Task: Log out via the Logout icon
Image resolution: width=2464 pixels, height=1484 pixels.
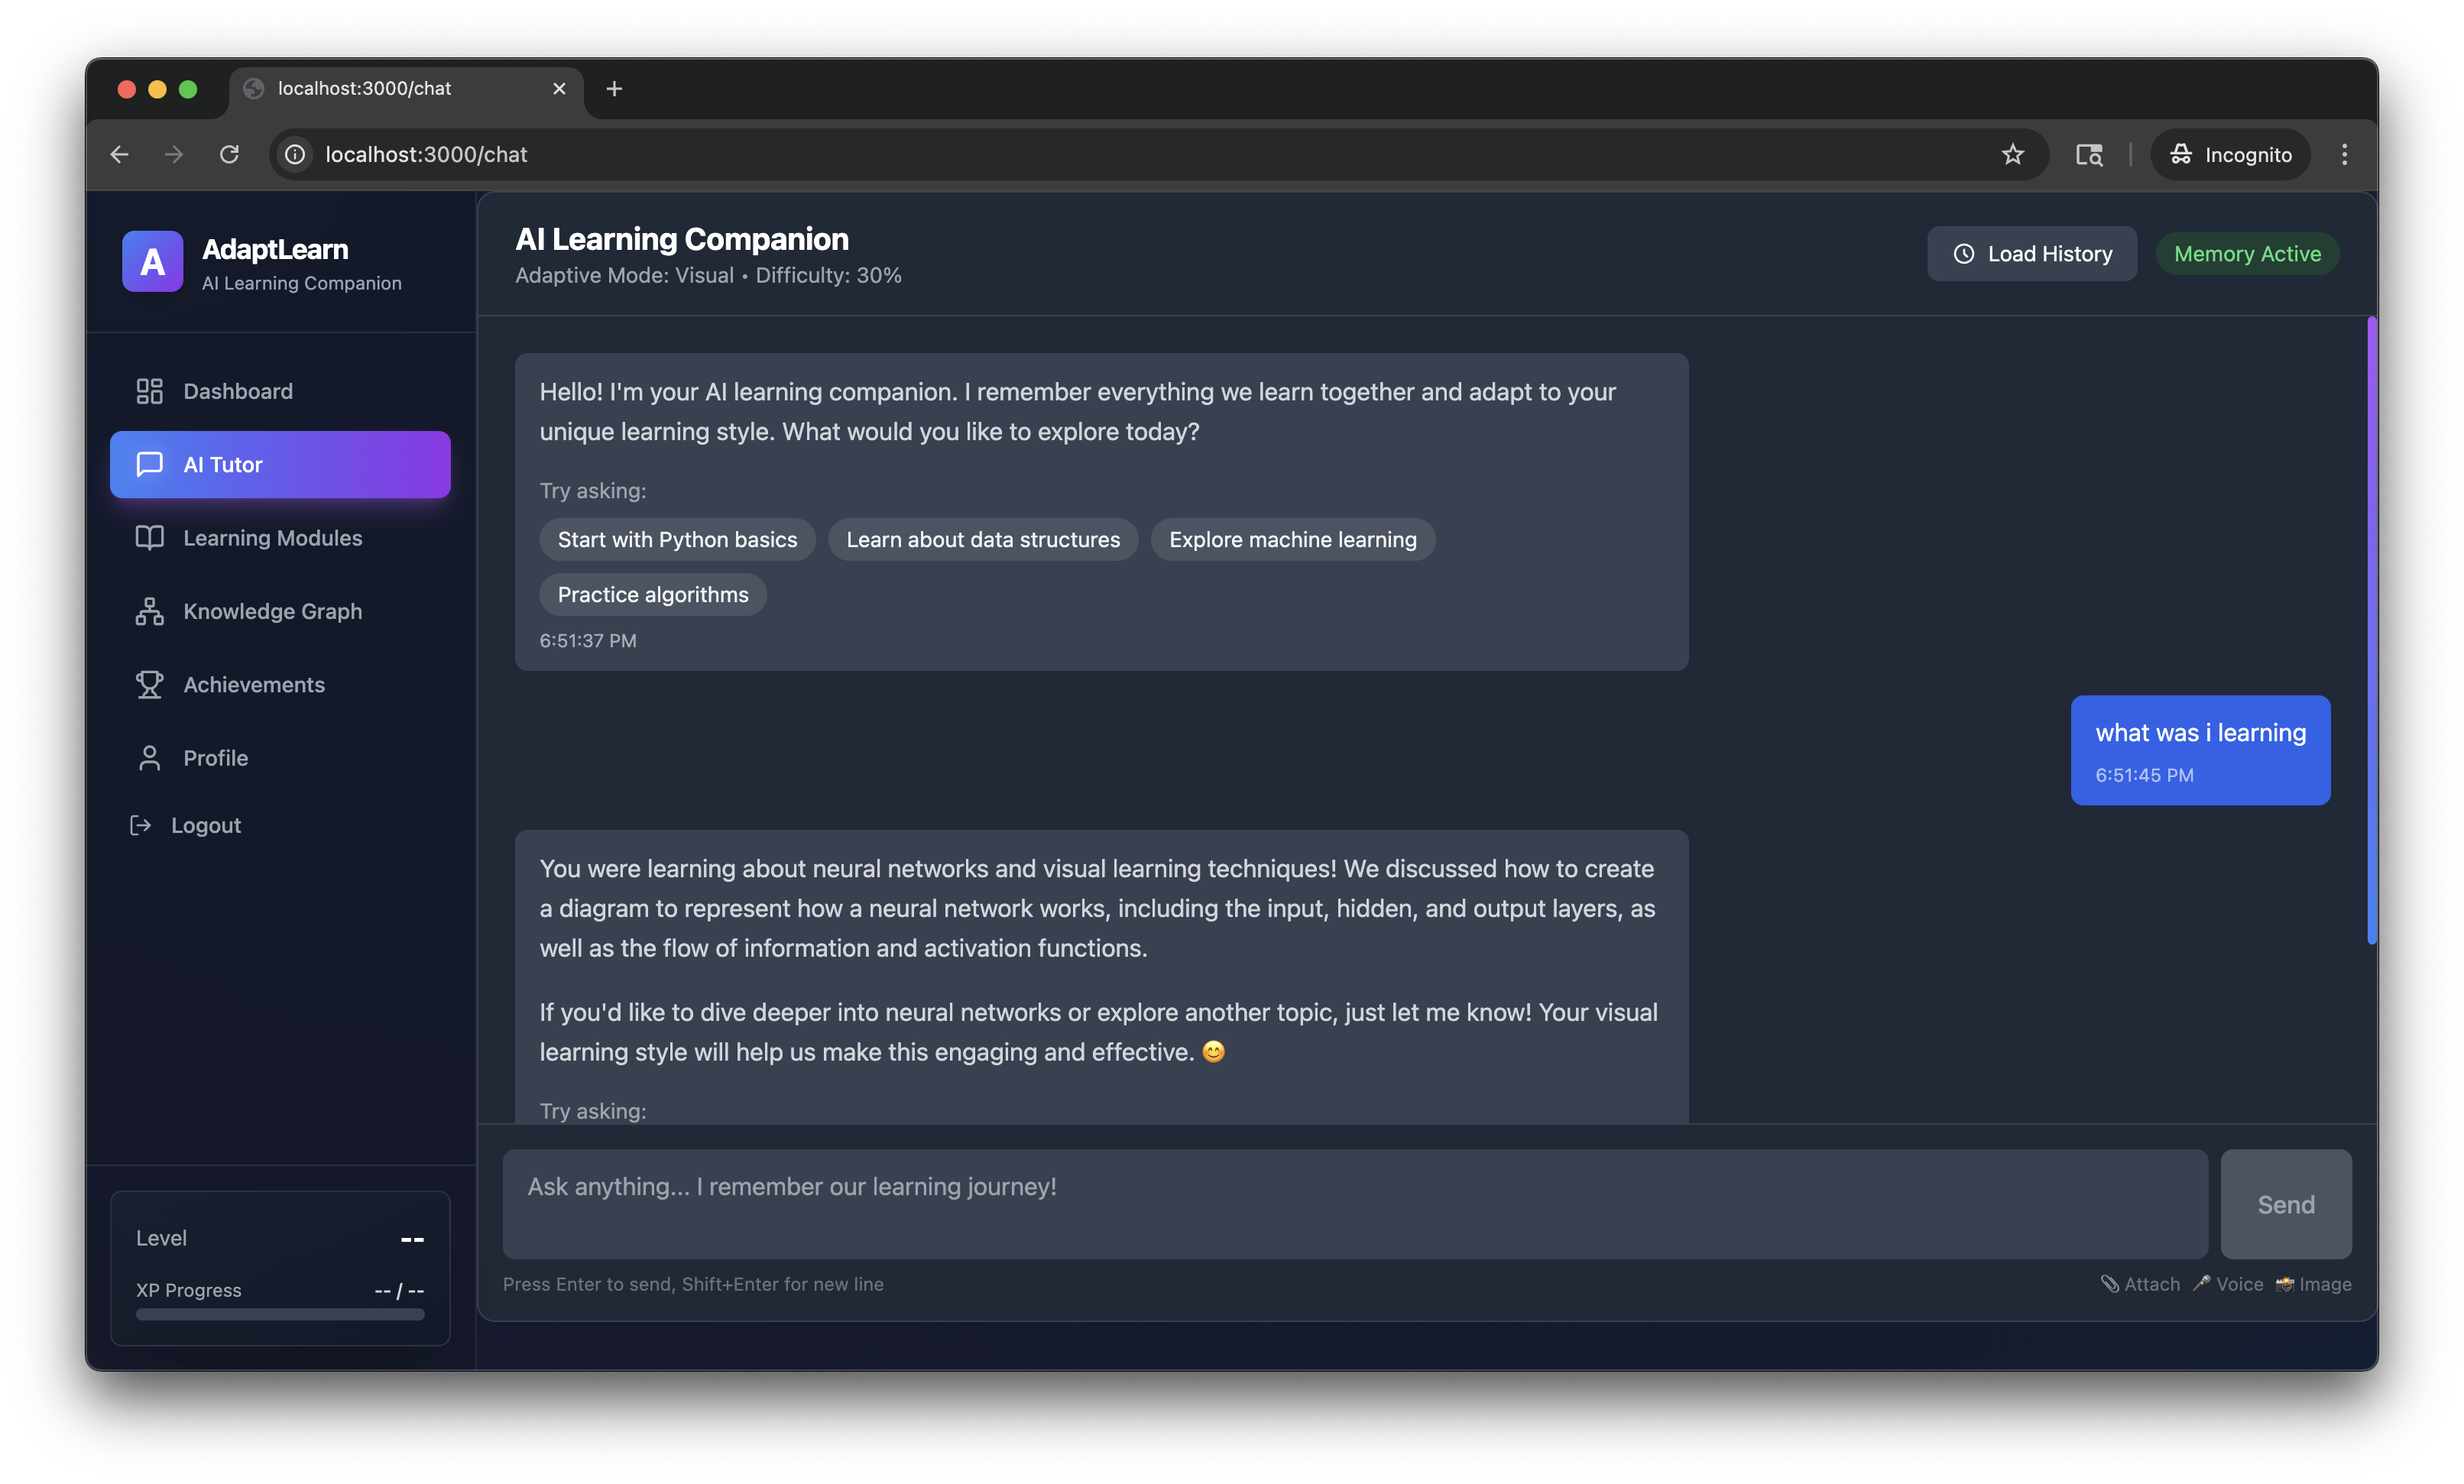Action: tap(141, 825)
